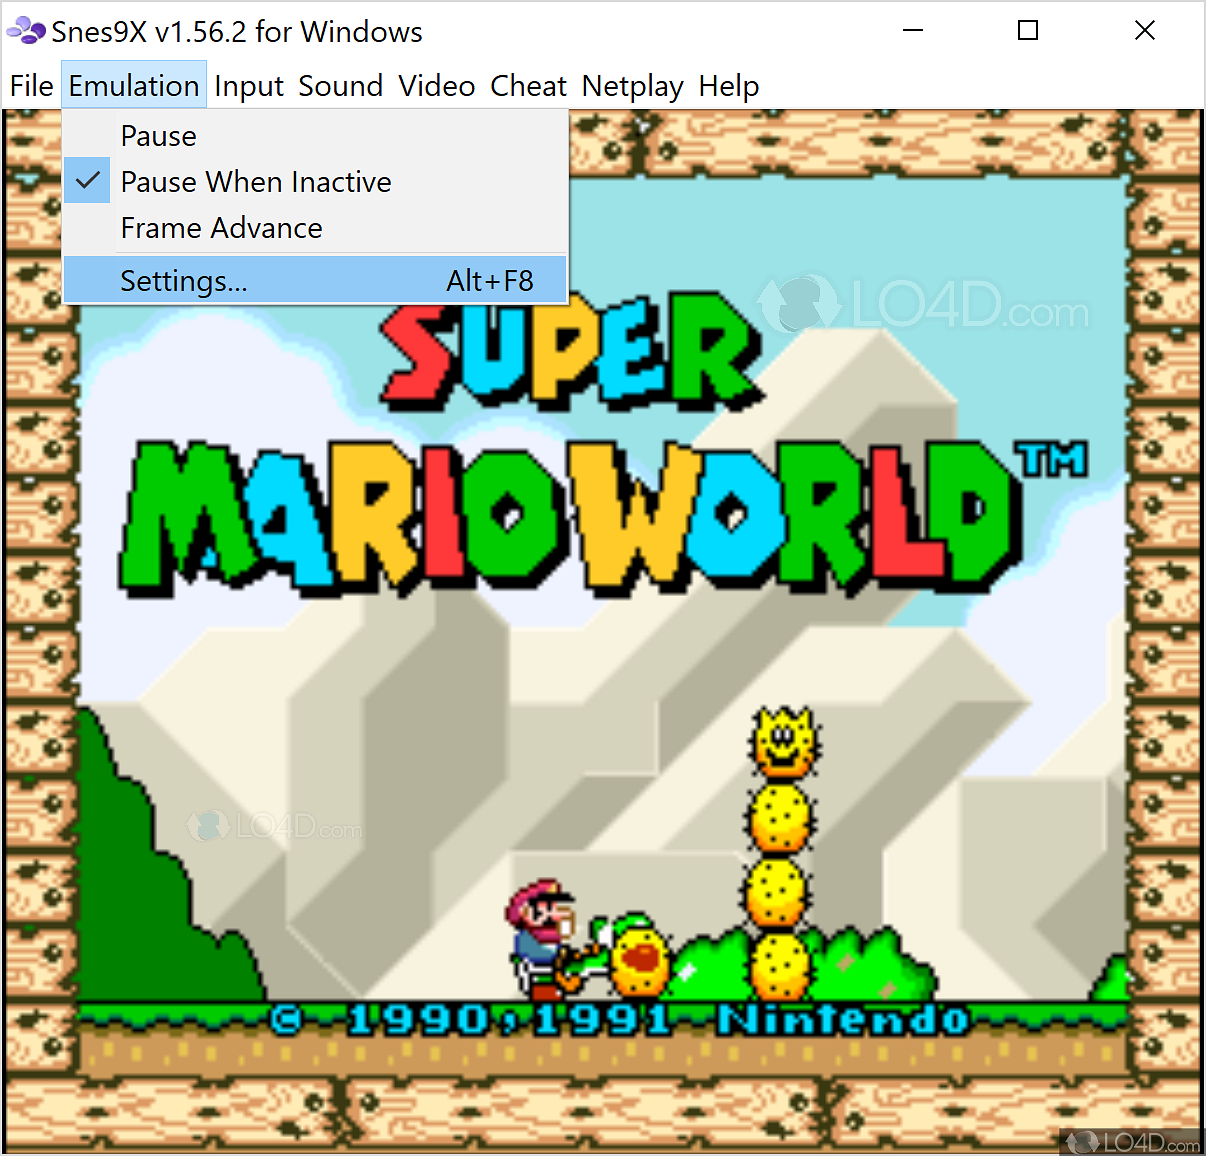
Task: Toggle Pause When Inactive option
Action: click(x=315, y=182)
